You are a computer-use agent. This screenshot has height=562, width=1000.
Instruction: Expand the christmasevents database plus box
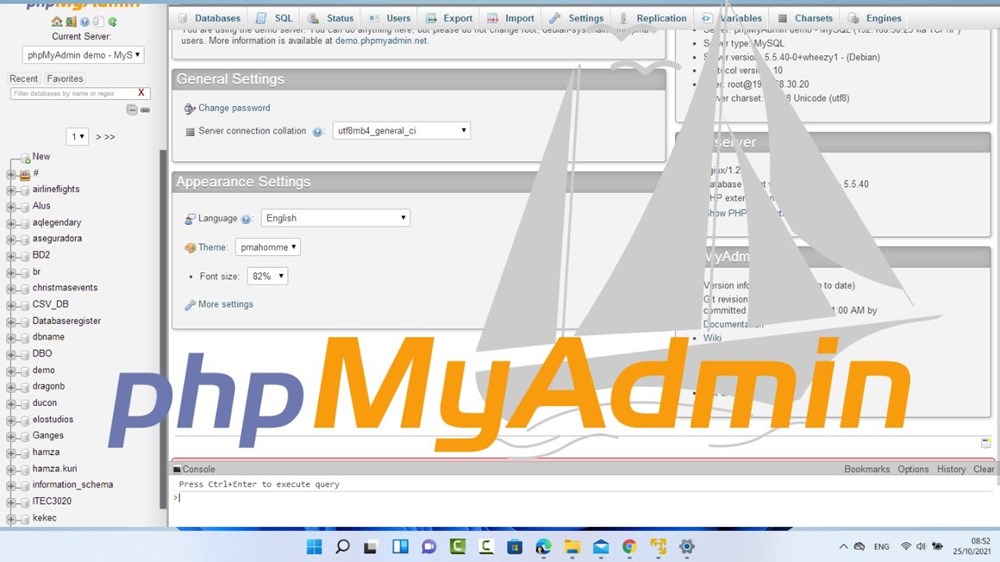pos(11,288)
